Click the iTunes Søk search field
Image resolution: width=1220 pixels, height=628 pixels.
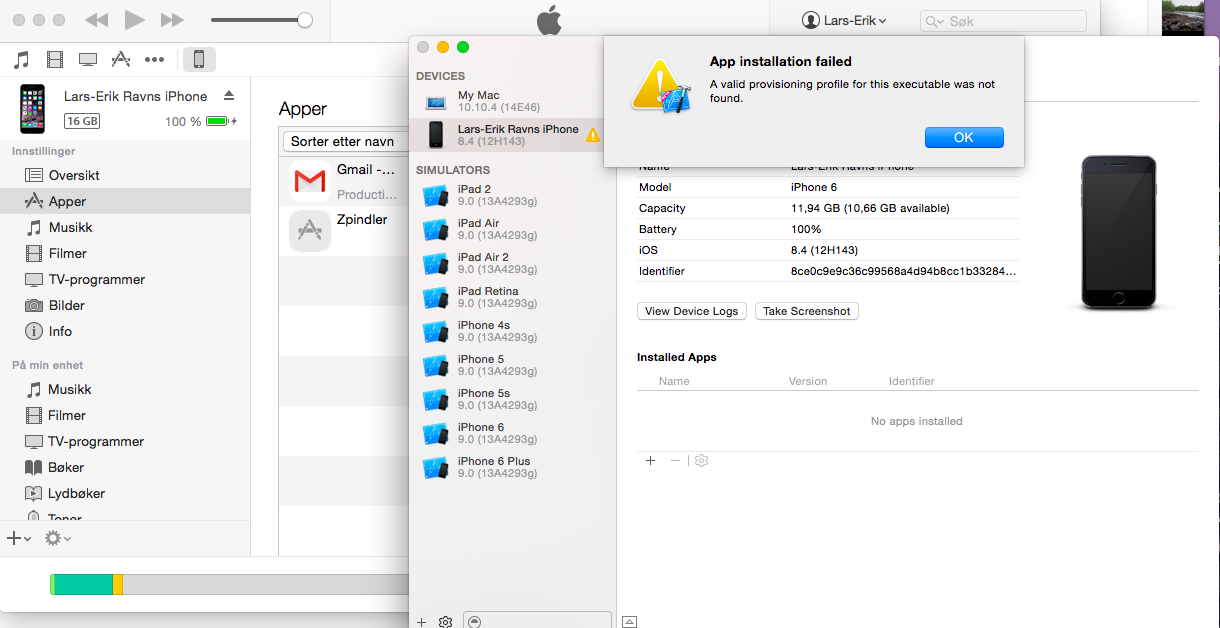[1003, 20]
